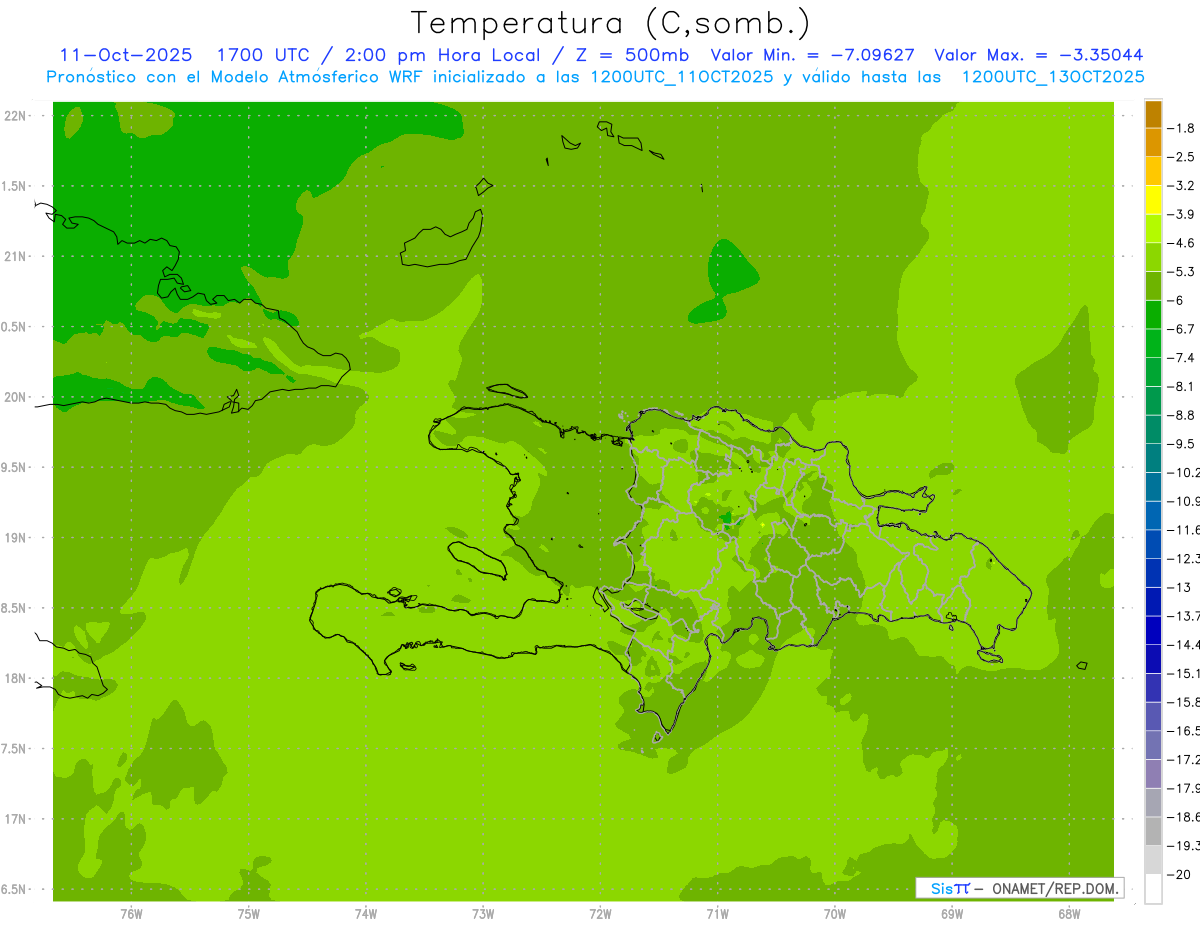Click the legend value -3.9
Viewport: 1200px width, 927px height.
click(x=1183, y=214)
